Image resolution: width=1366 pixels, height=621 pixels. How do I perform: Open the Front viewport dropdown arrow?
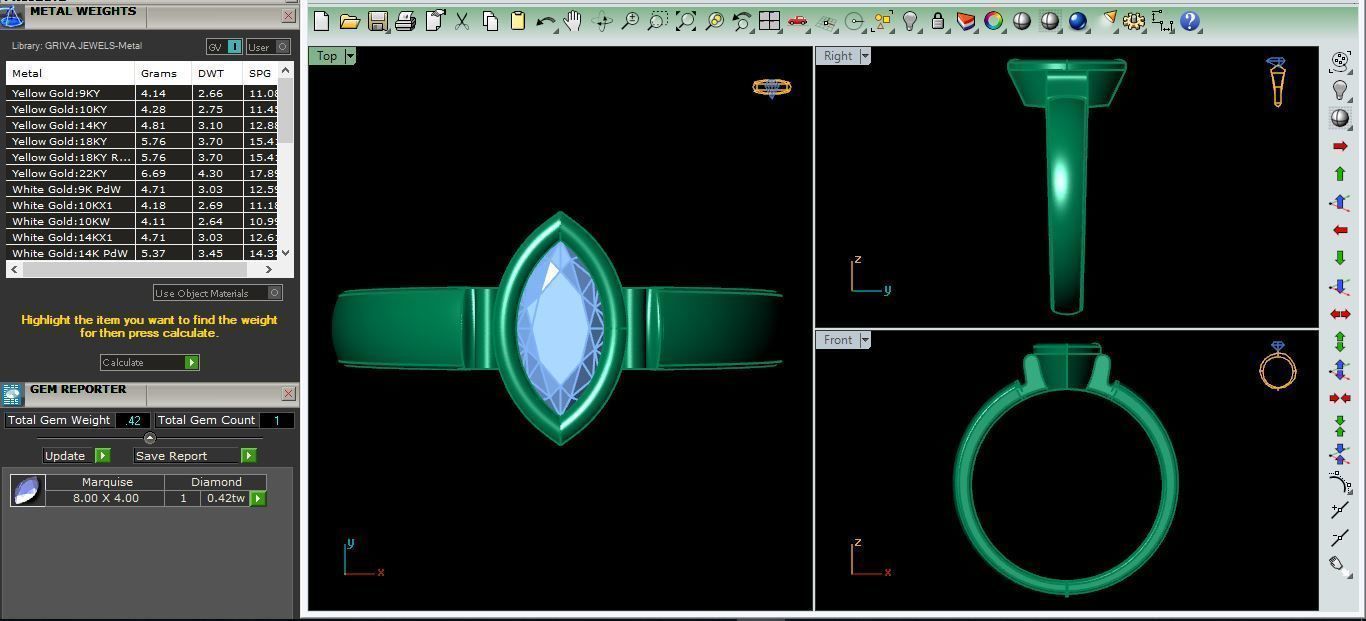click(x=865, y=340)
